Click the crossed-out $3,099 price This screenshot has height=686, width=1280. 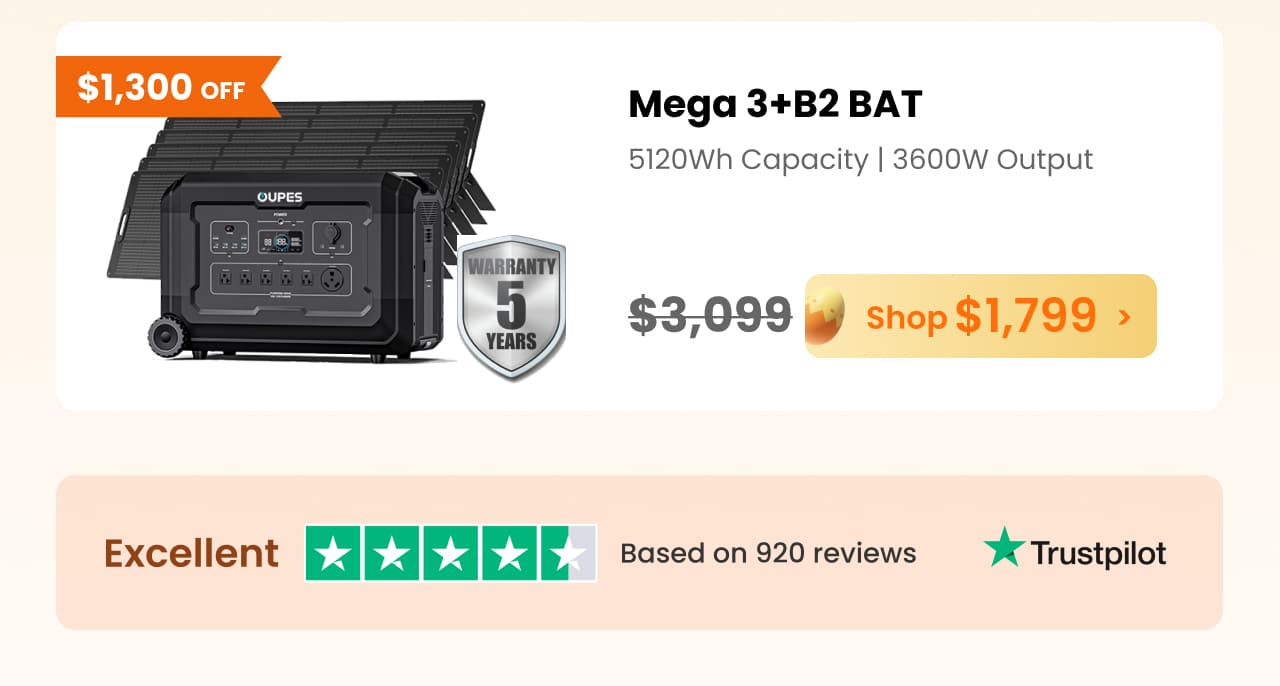click(710, 316)
